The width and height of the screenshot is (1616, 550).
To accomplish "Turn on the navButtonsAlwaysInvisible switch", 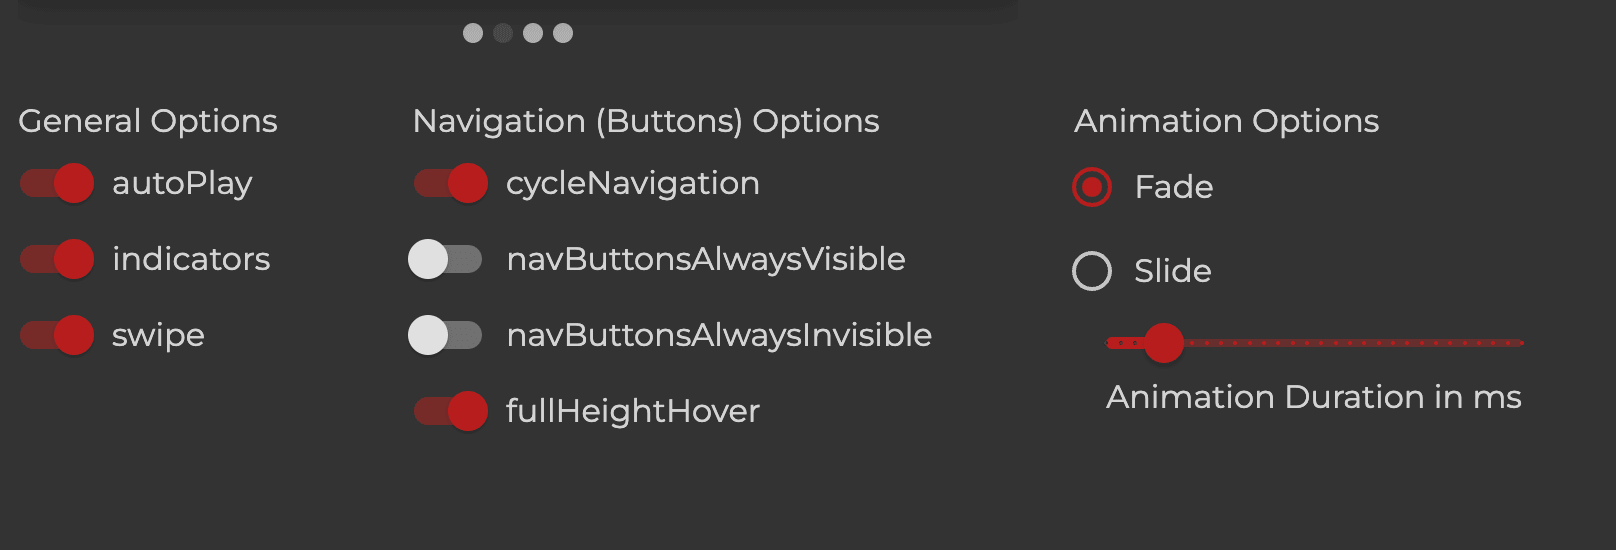I will click(x=445, y=335).
